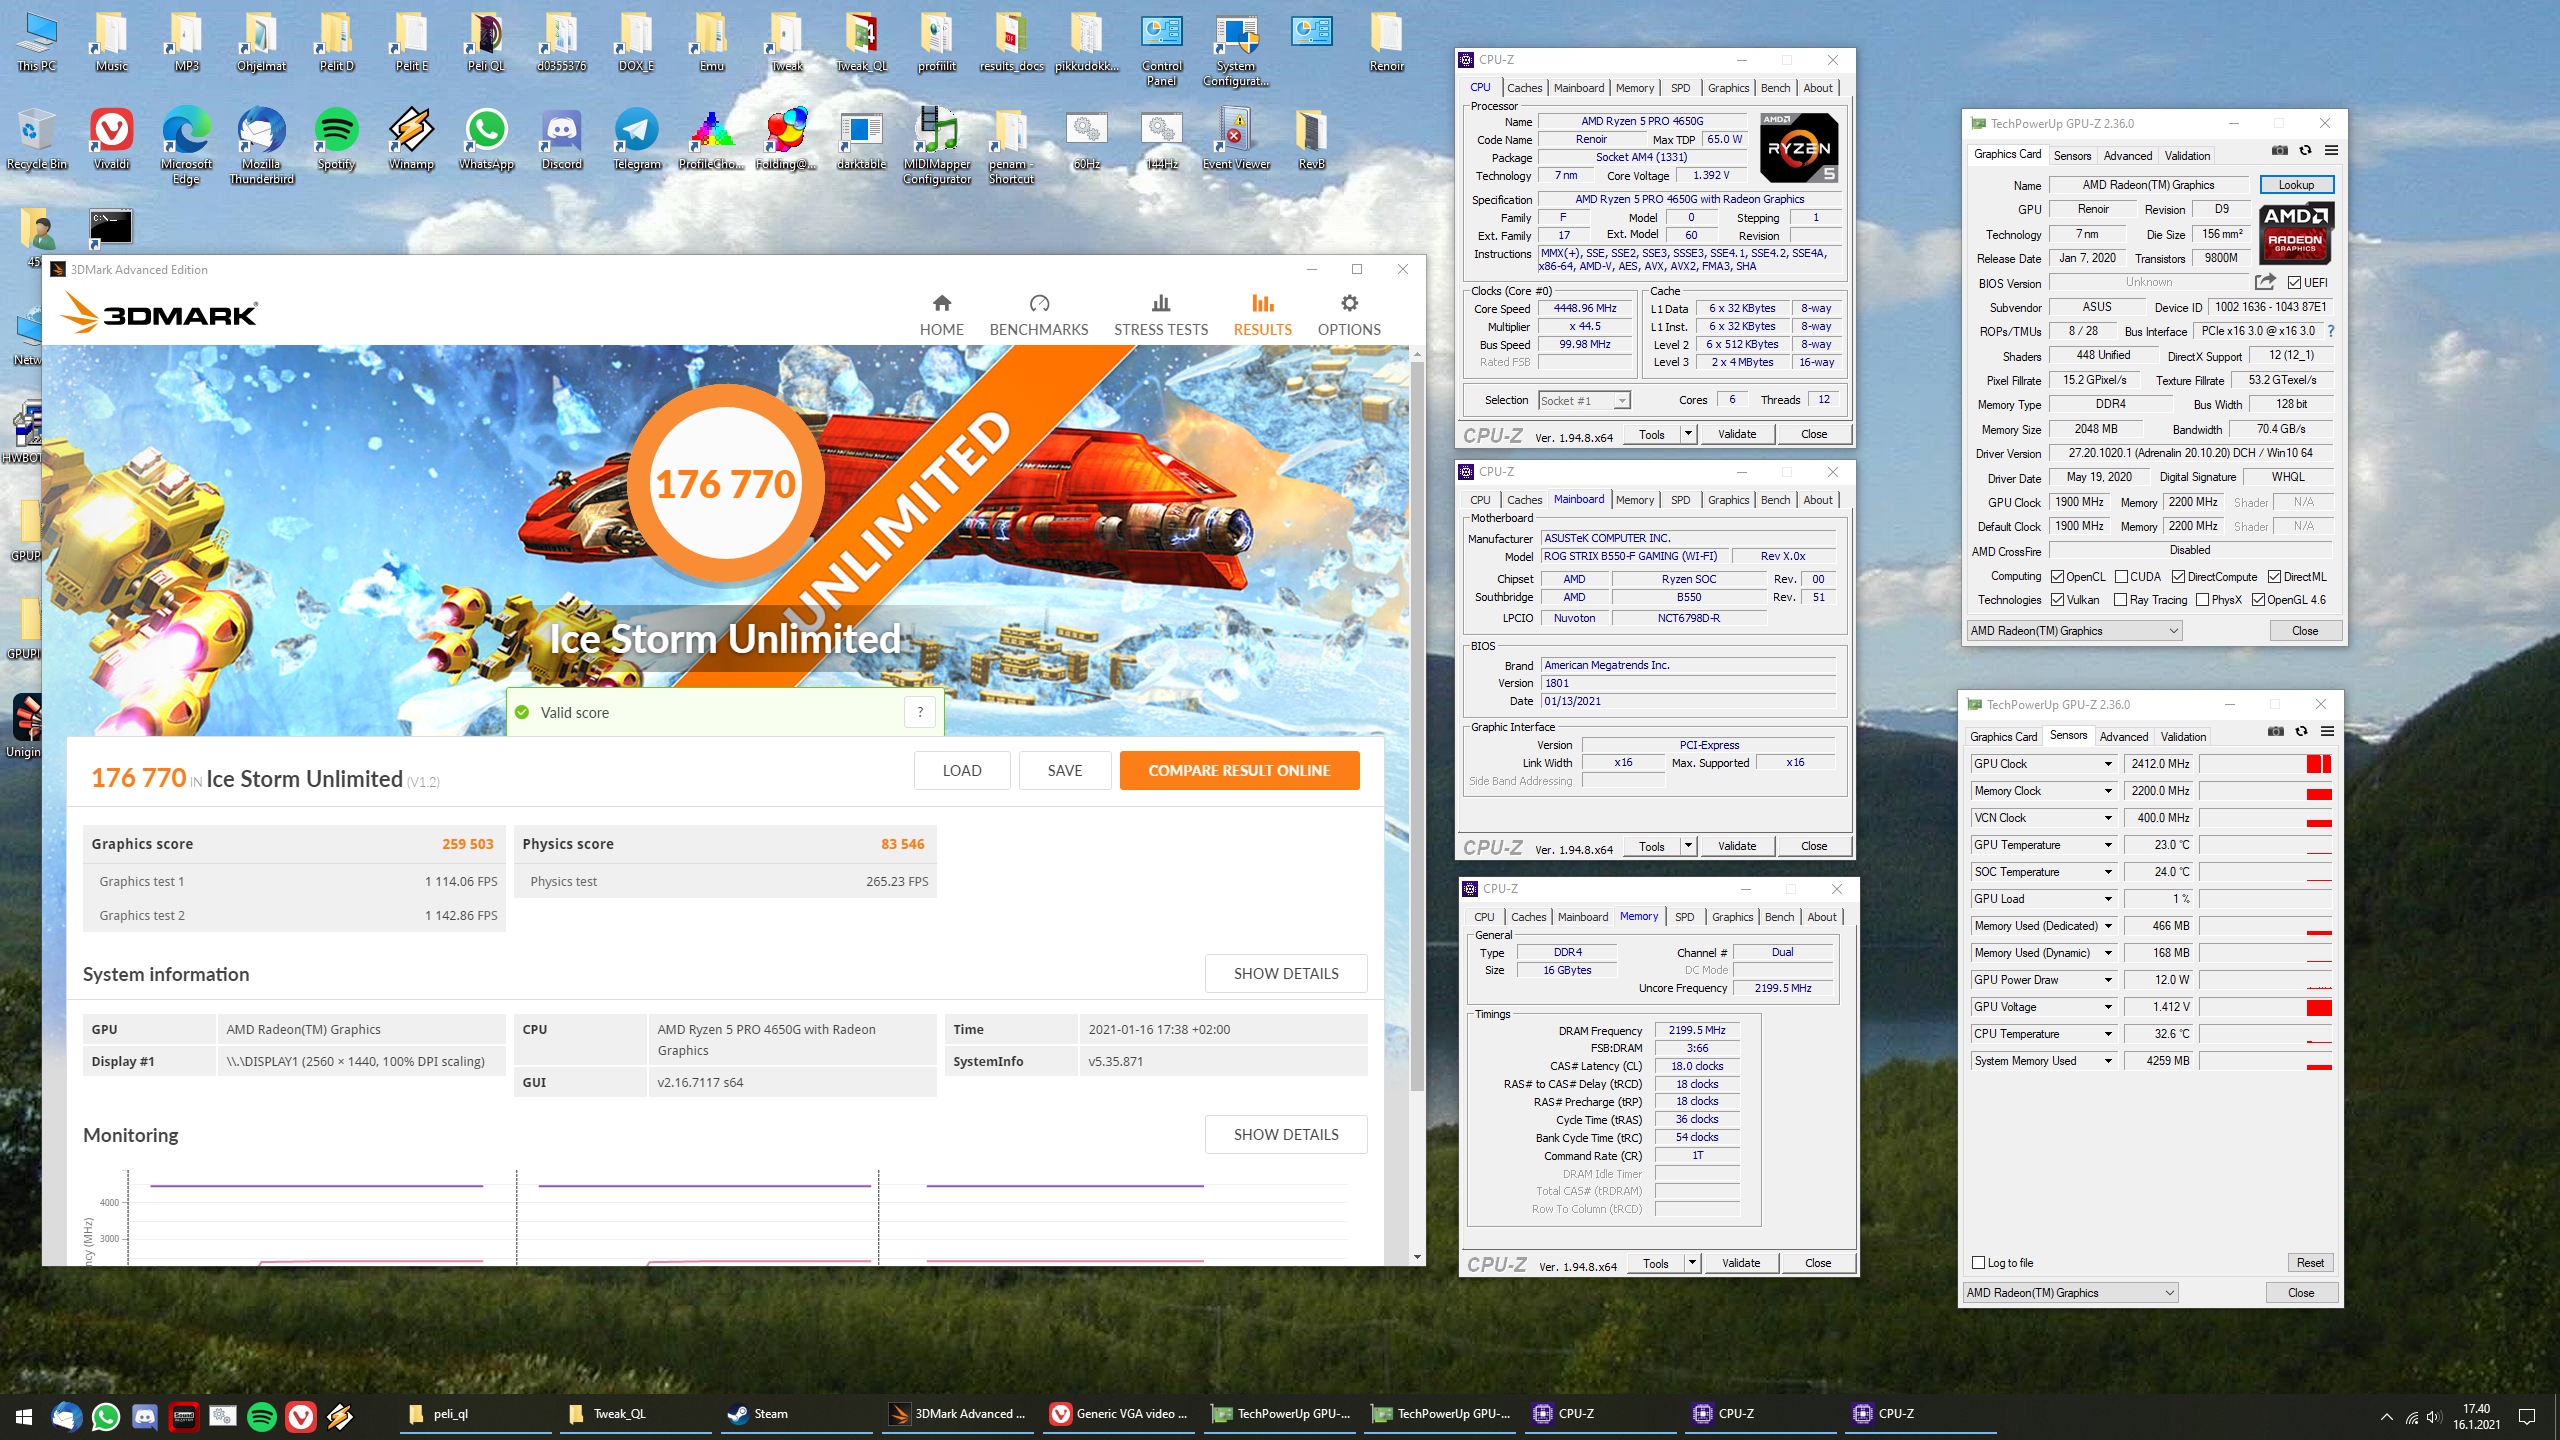Toggle the CUDA checkbox in GPU-Z
Viewport: 2560px width, 1440px height.
(x=2121, y=577)
